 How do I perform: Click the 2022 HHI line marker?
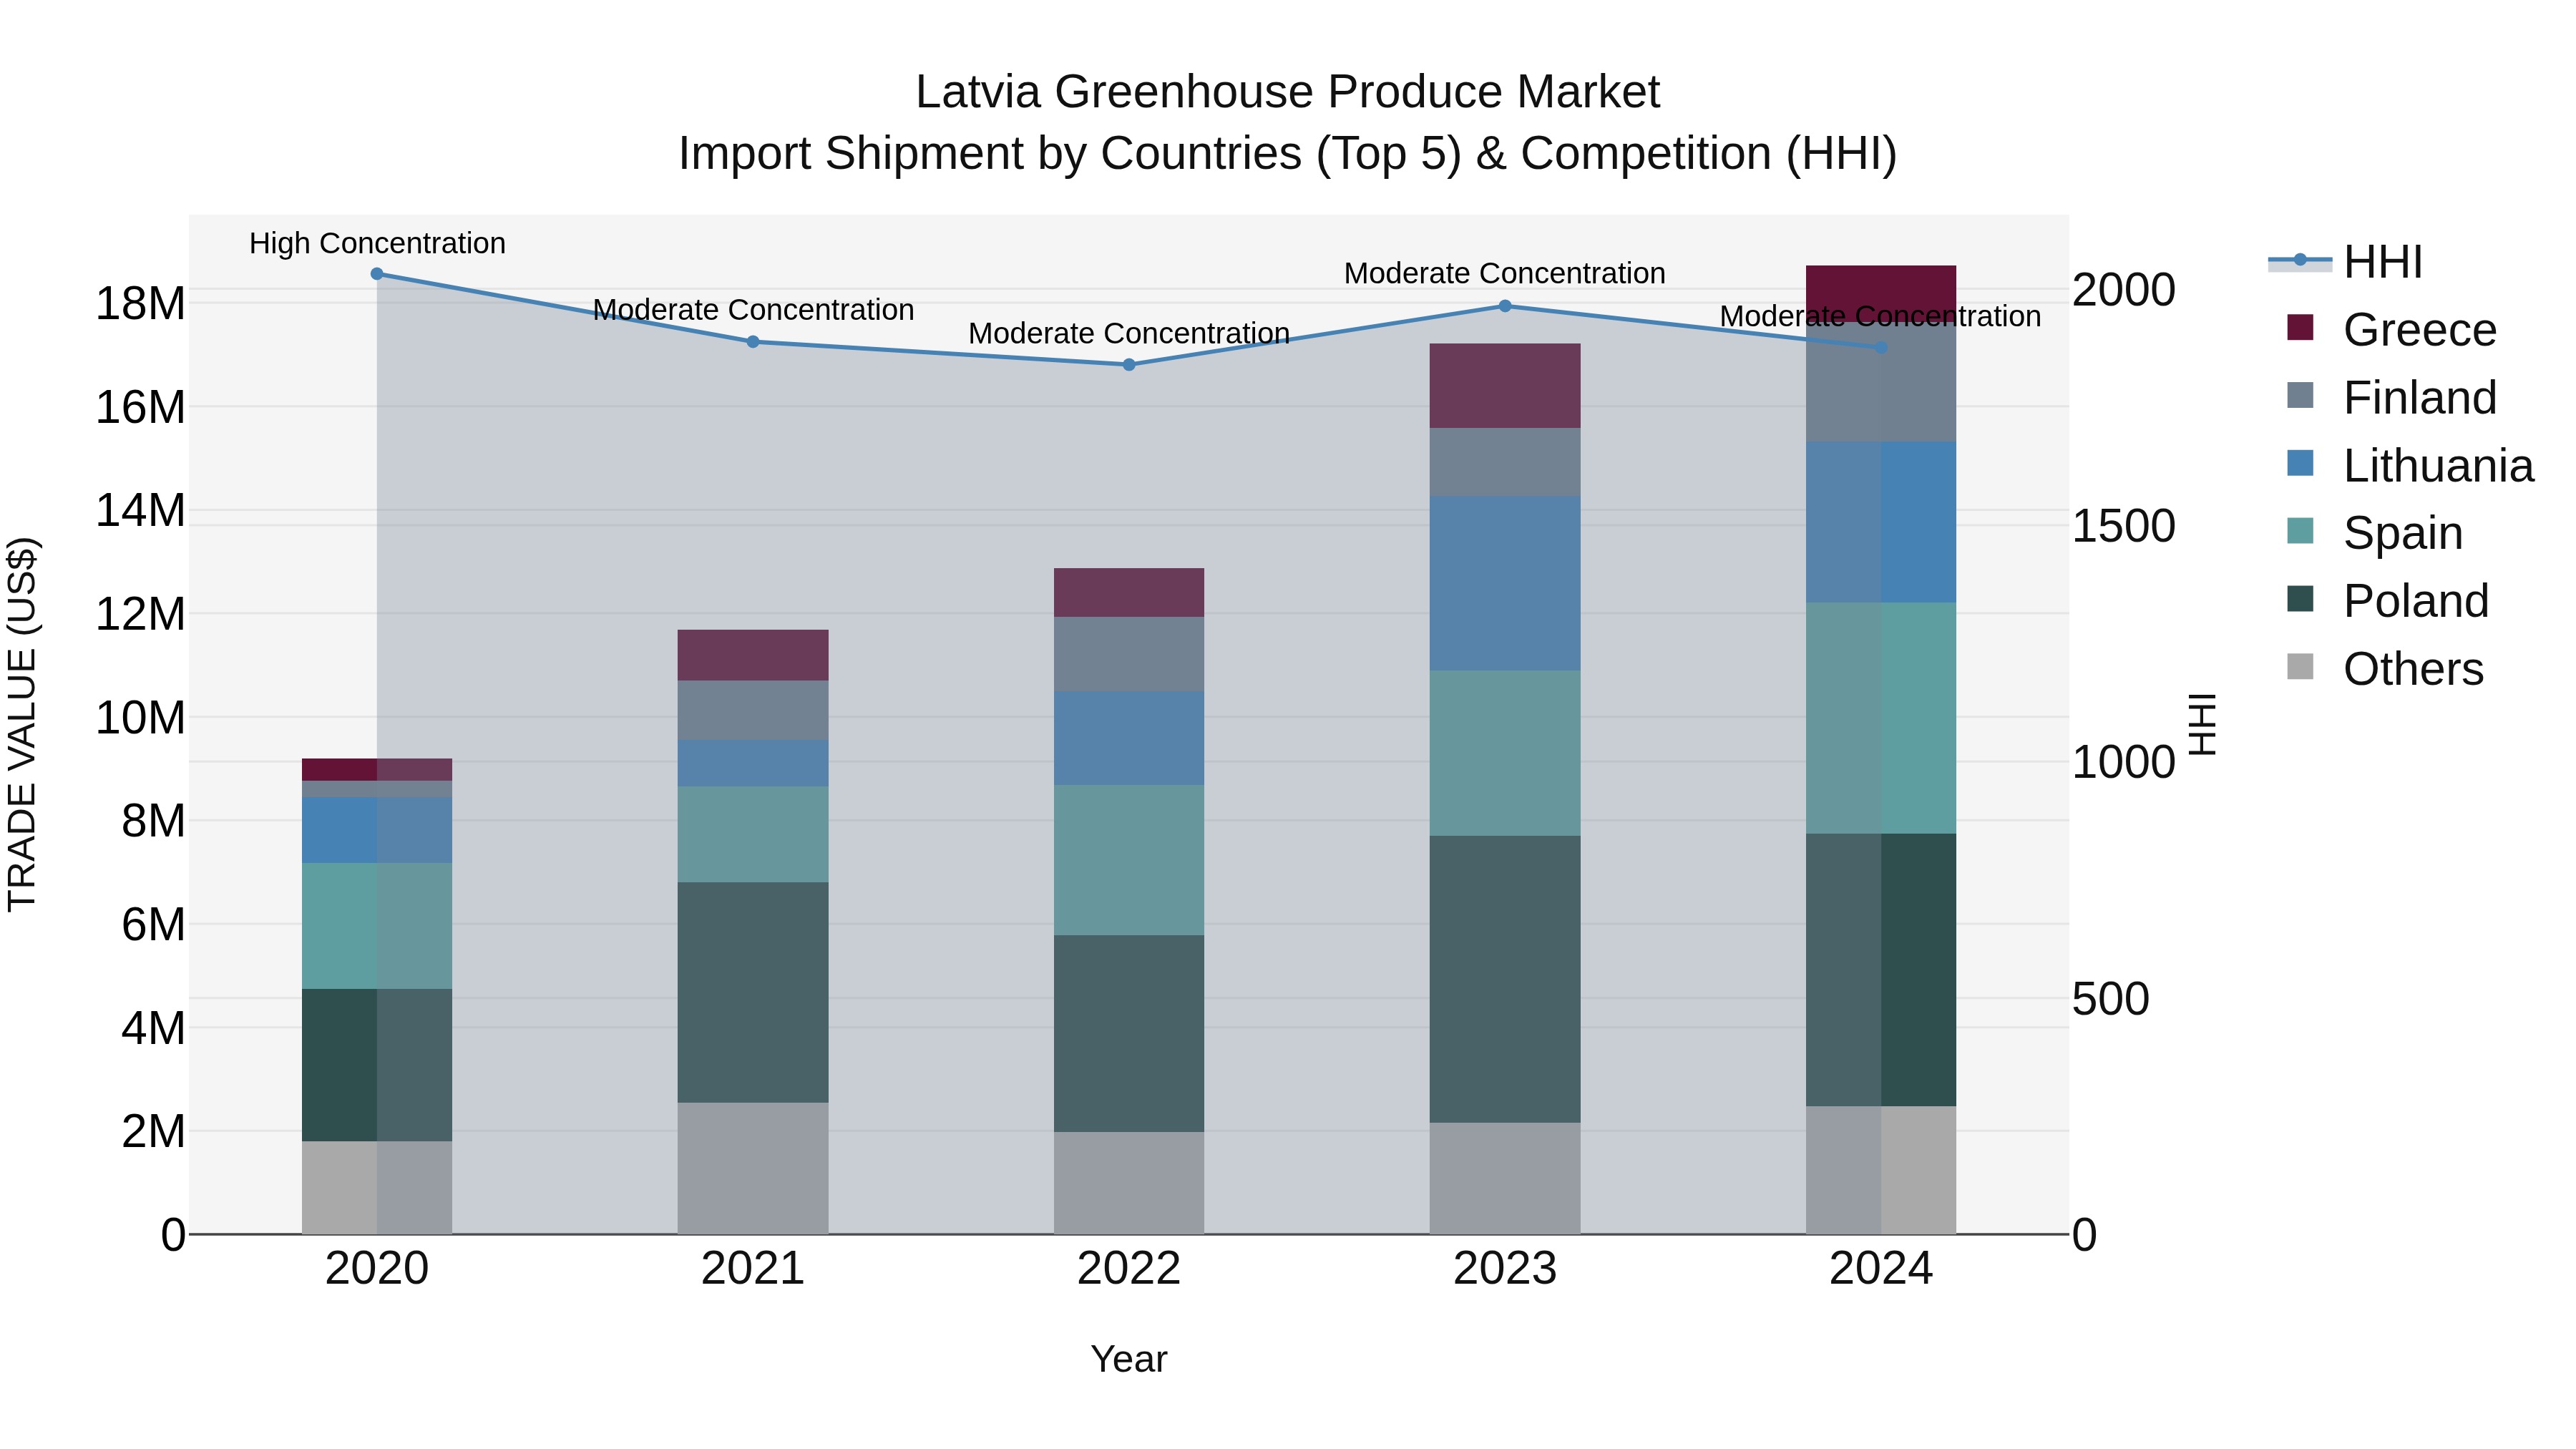[x=1129, y=365]
